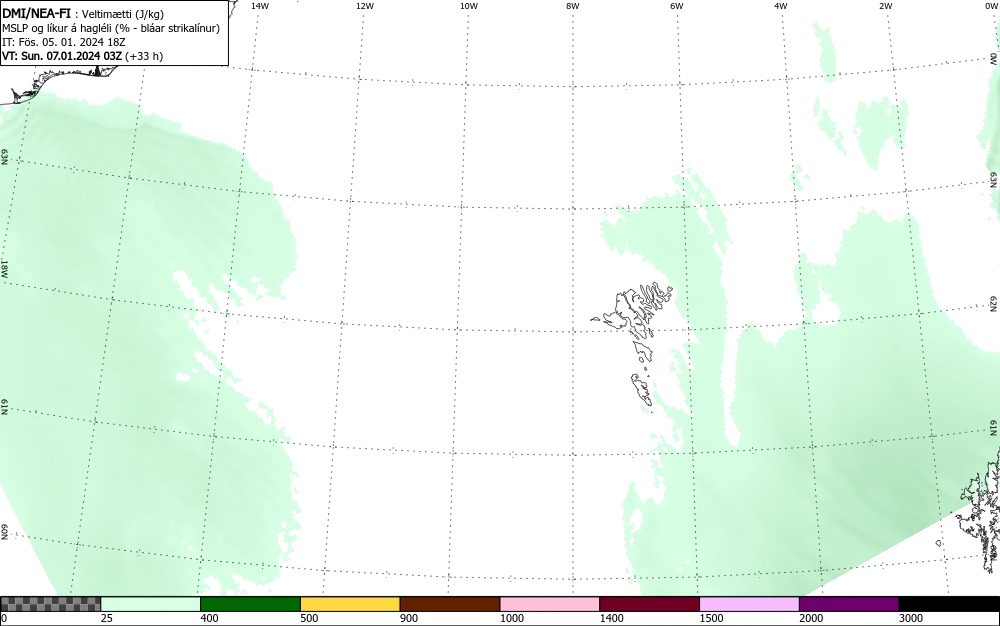
Task: Click the rotated 18W label on the map's left edge
Action: coord(4,268)
